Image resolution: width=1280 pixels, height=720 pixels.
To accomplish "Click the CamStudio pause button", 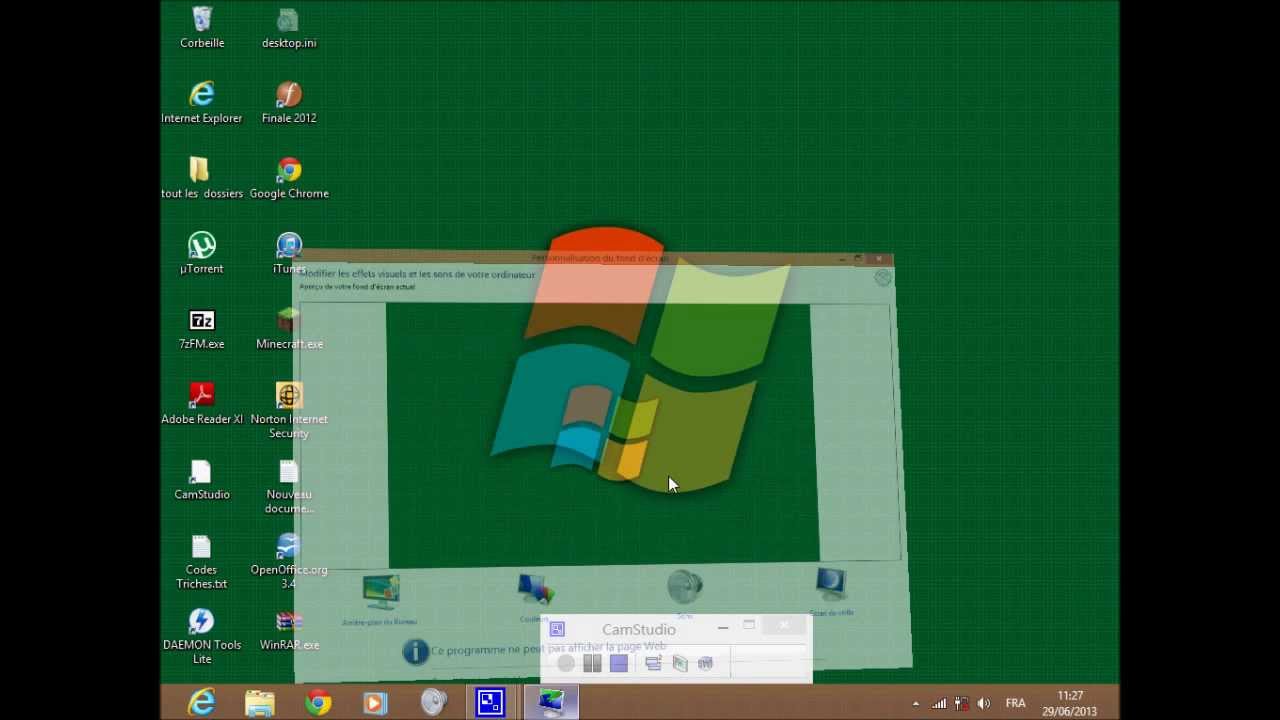I will click(x=592, y=663).
